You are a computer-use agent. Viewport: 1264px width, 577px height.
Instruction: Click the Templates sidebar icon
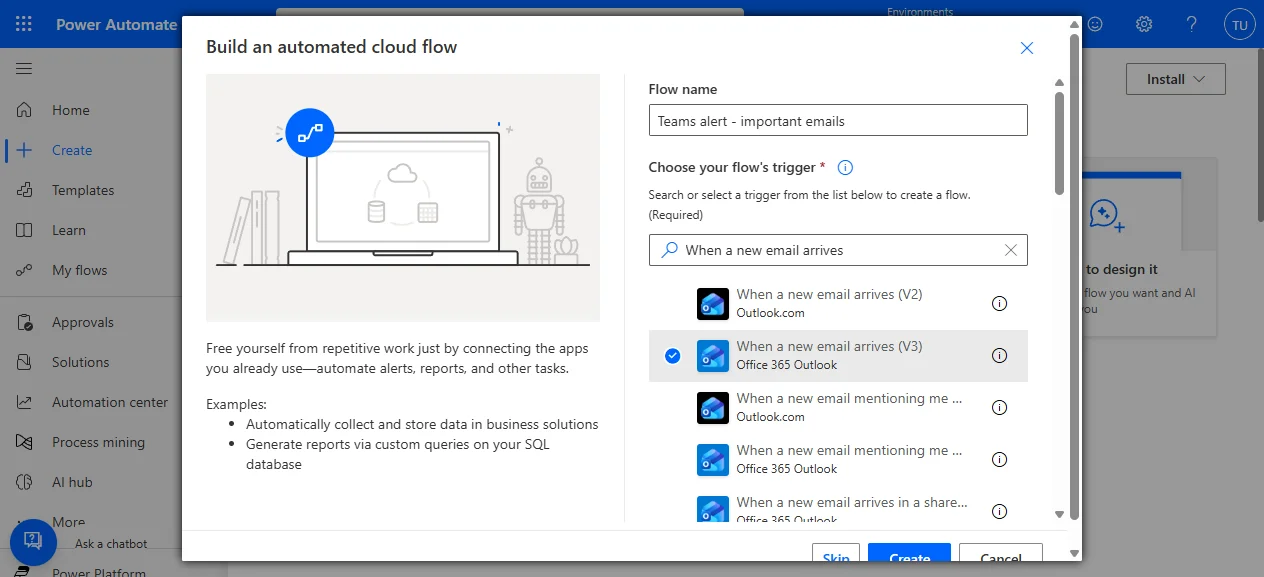coord(25,190)
